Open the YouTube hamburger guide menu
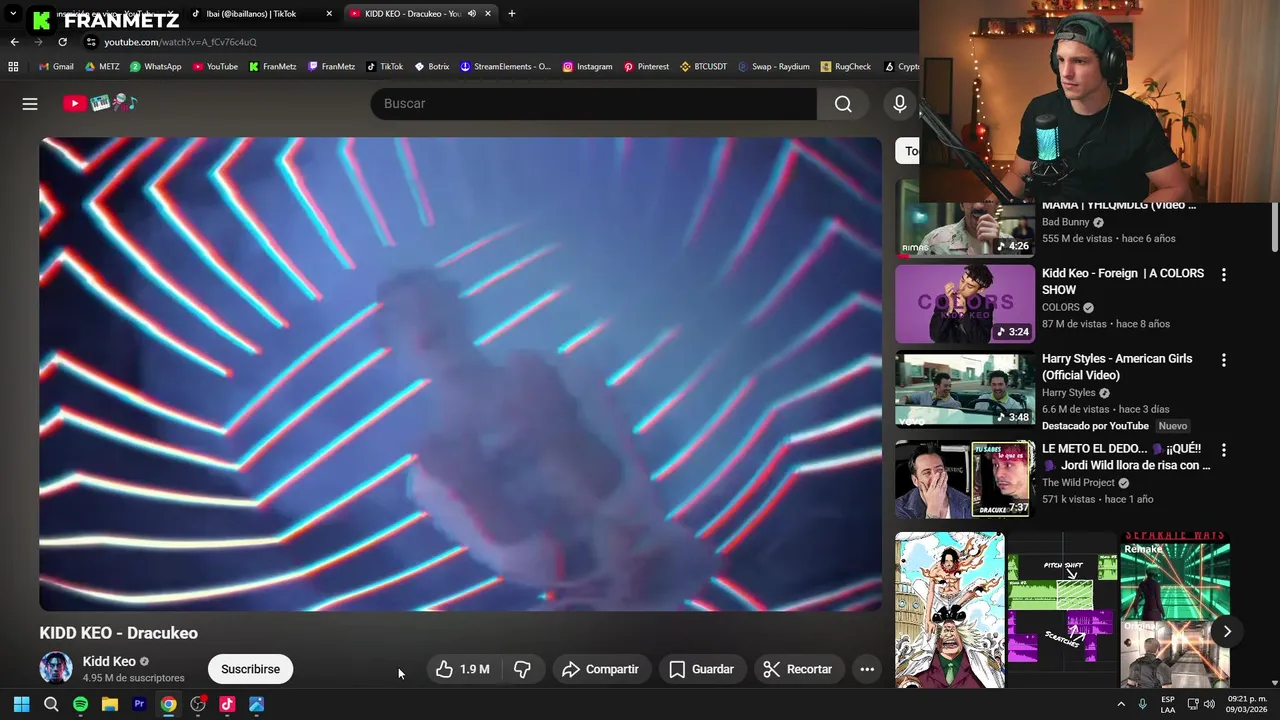1280x720 pixels. [x=30, y=104]
